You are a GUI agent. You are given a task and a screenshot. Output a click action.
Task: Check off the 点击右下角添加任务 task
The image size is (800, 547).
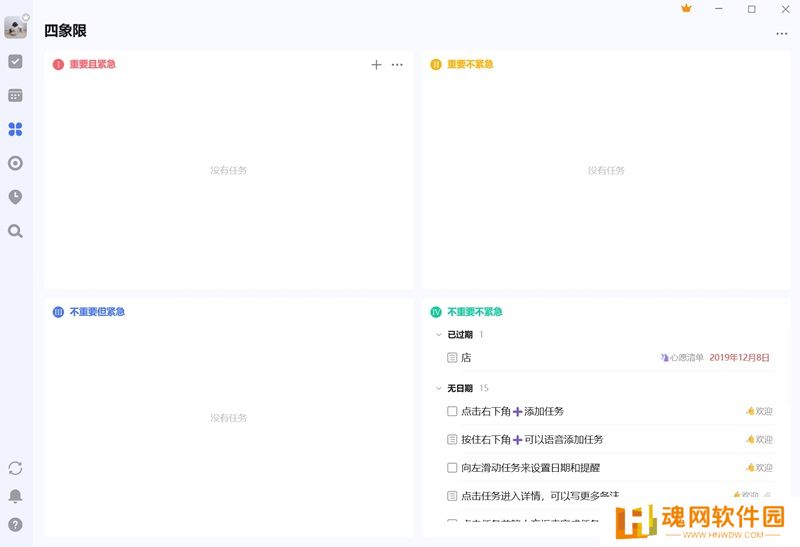tap(452, 411)
